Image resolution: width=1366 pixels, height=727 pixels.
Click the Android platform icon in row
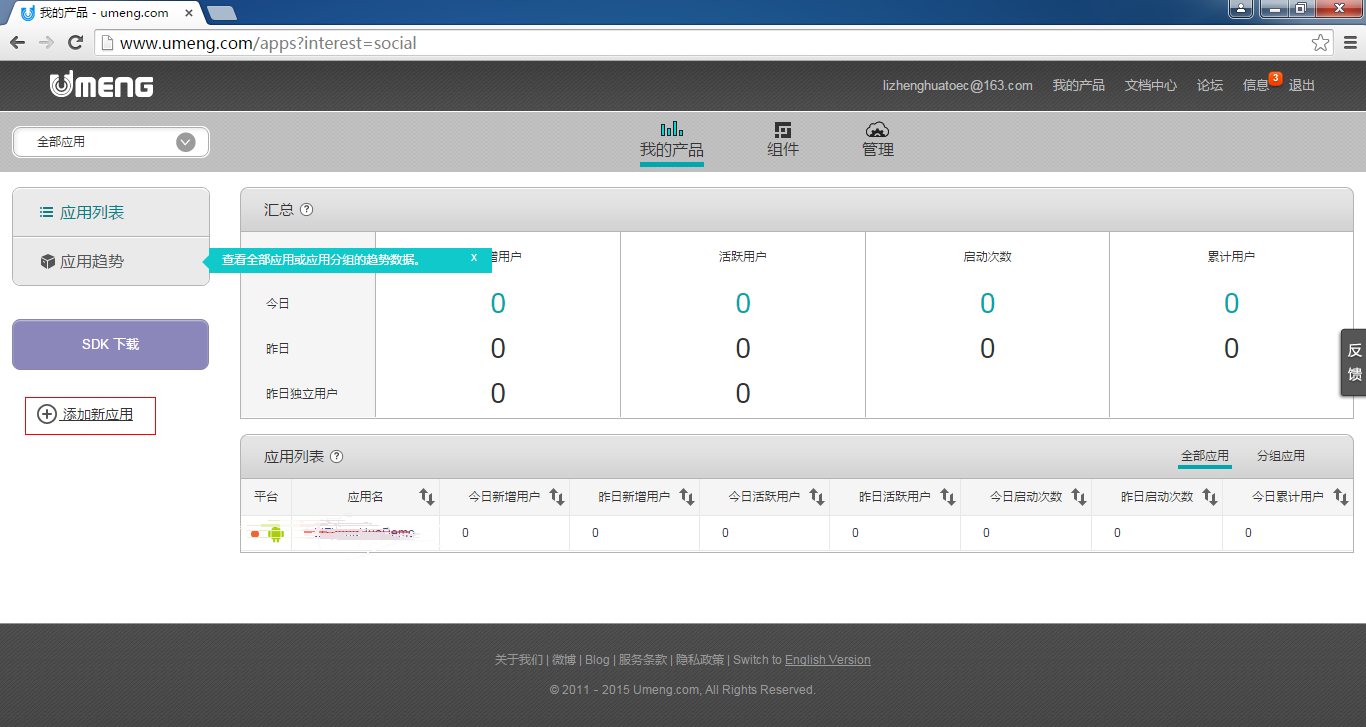275,533
